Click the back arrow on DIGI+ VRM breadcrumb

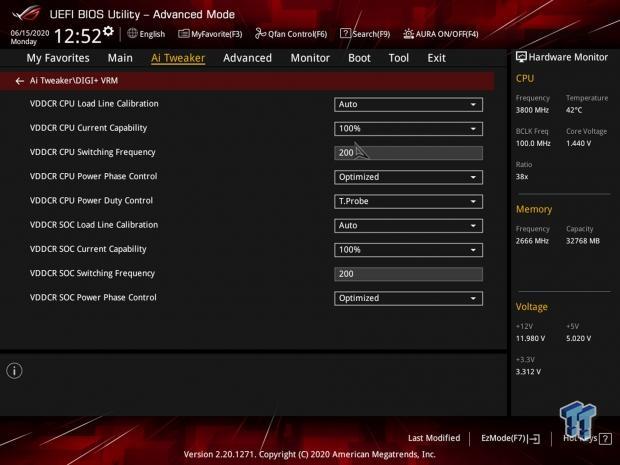click(19, 81)
